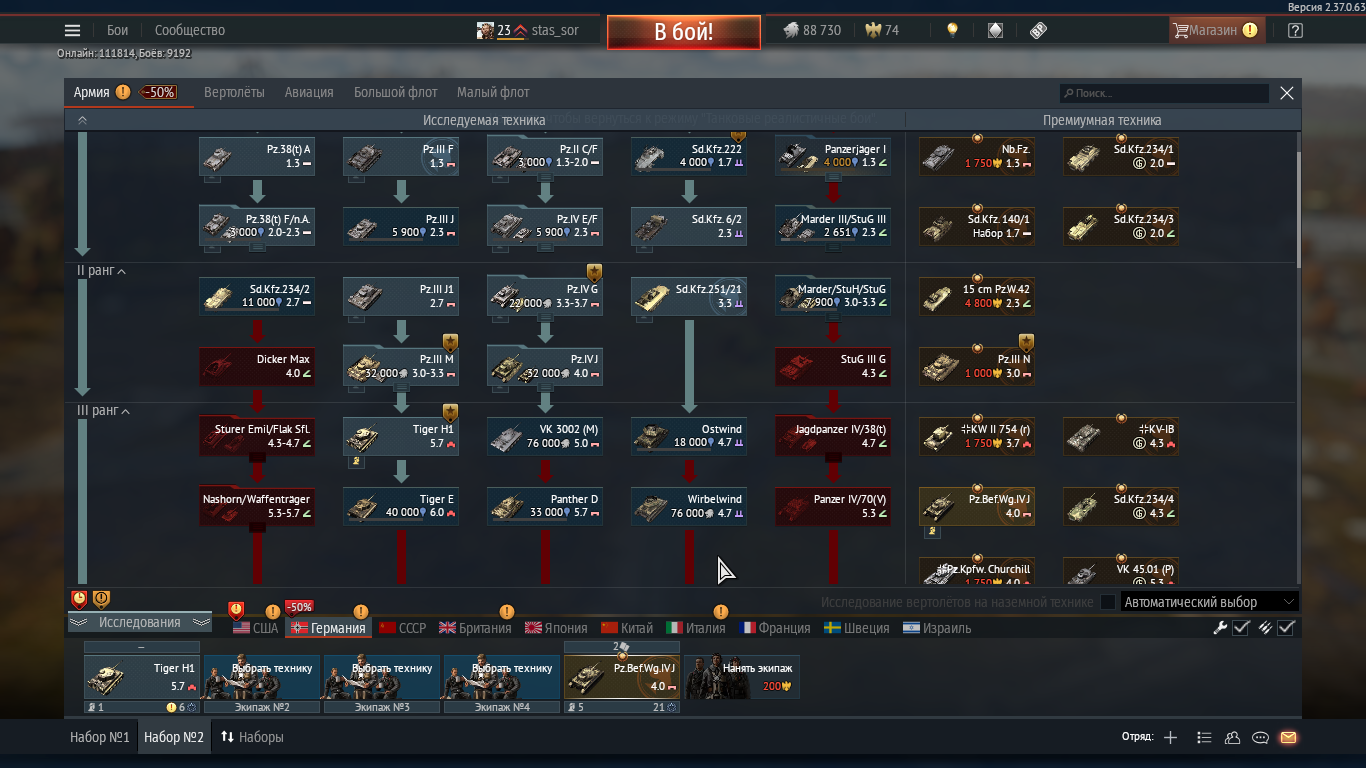Switch to the Большой флот tab

tap(396, 92)
